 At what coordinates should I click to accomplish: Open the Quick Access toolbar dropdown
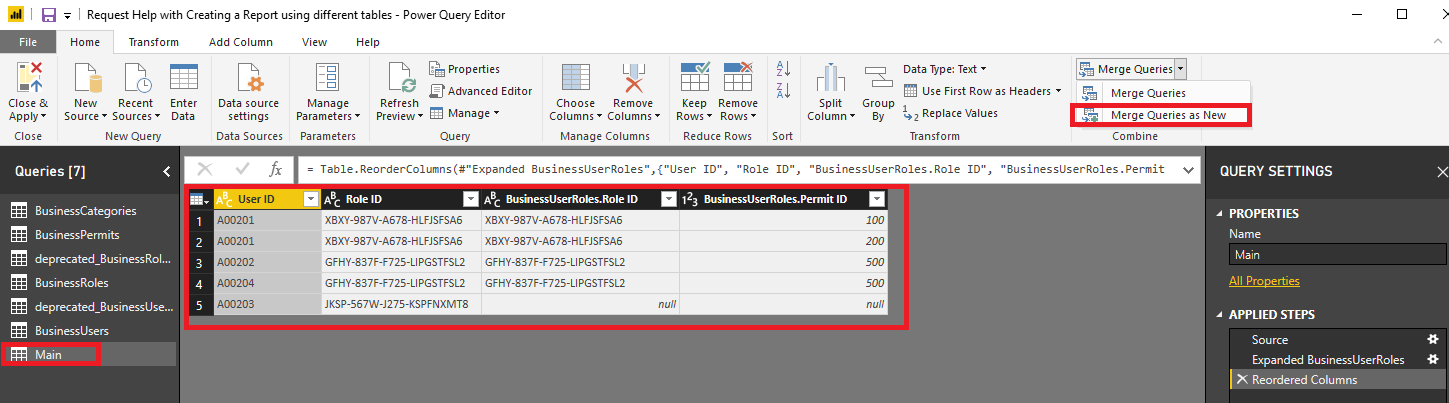tap(67, 15)
